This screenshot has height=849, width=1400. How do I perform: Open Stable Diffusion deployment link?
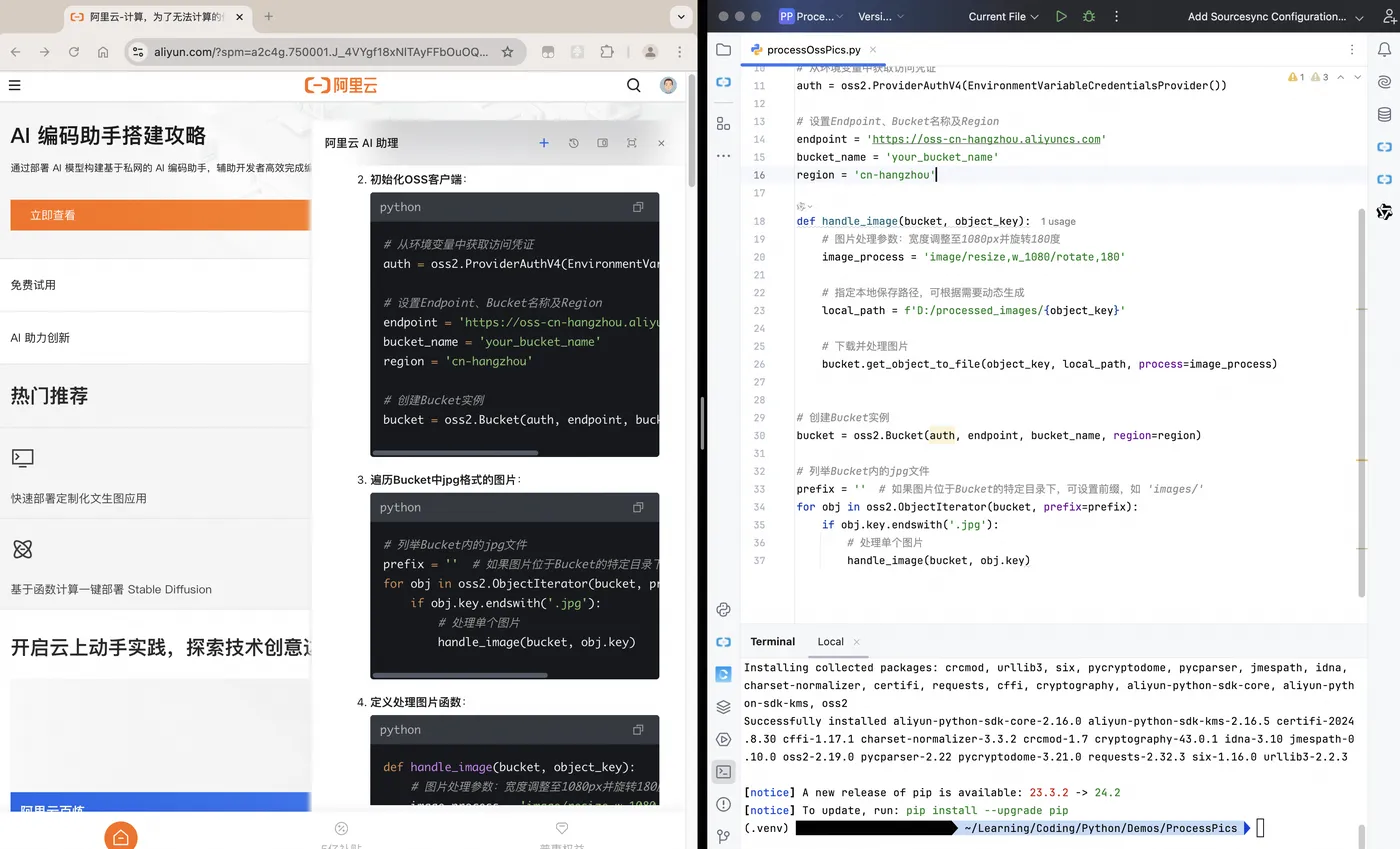click(111, 589)
